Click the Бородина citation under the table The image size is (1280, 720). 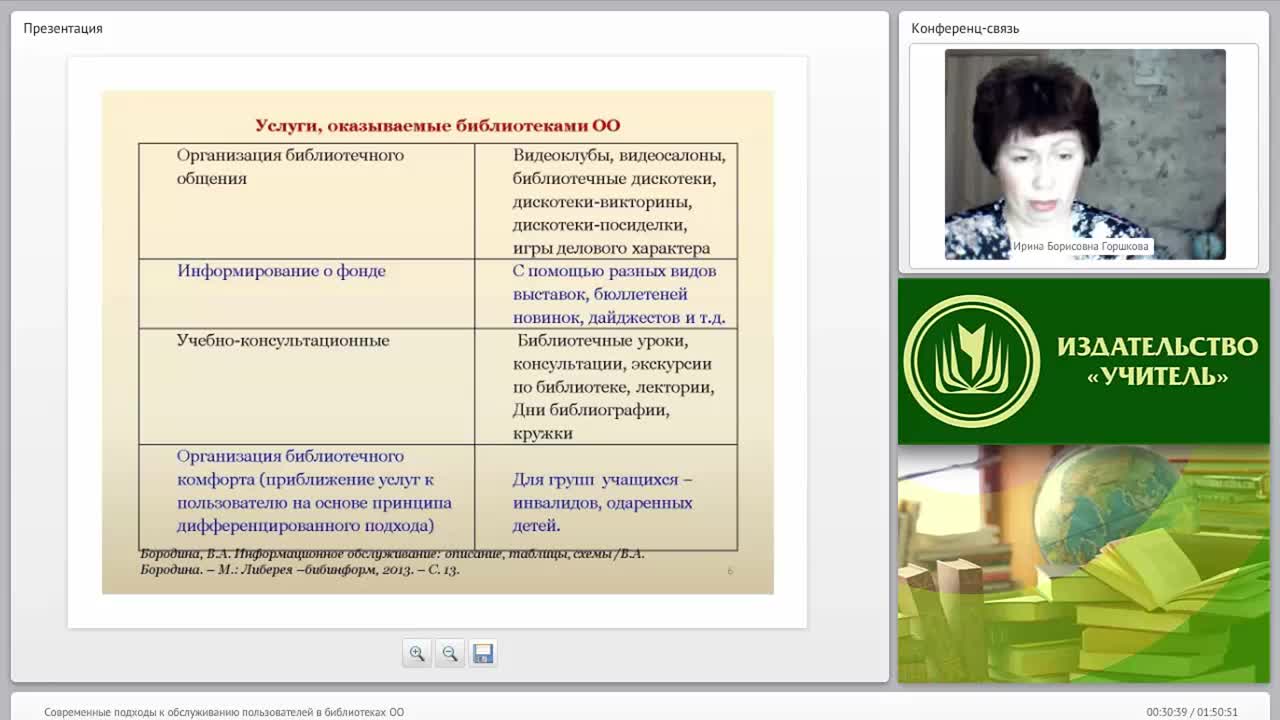pos(392,562)
